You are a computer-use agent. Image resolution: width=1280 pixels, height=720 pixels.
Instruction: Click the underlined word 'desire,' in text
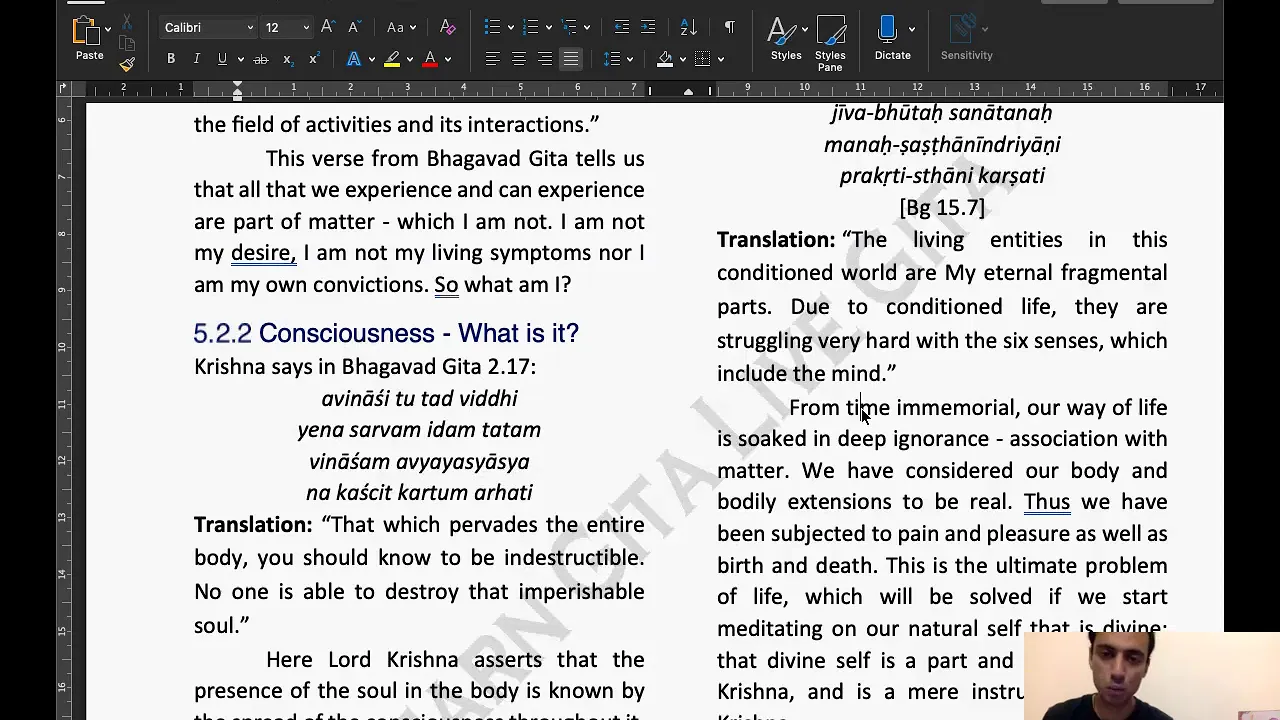pos(263,253)
